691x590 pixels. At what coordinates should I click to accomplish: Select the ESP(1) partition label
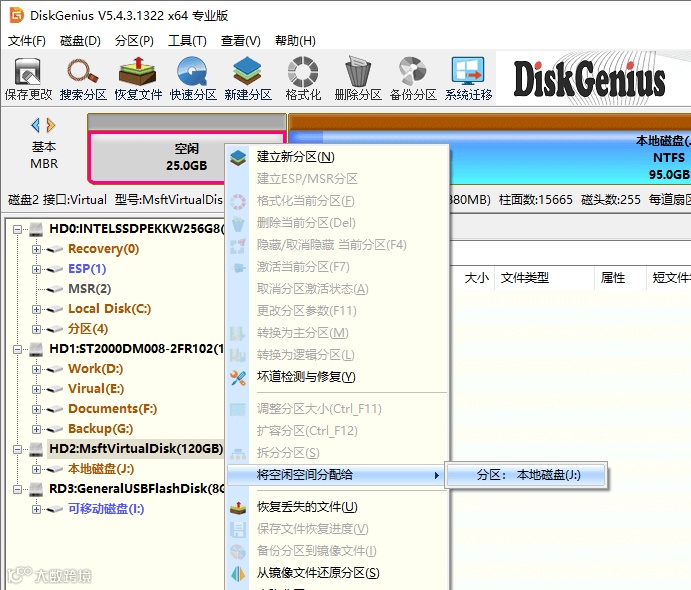(87, 269)
